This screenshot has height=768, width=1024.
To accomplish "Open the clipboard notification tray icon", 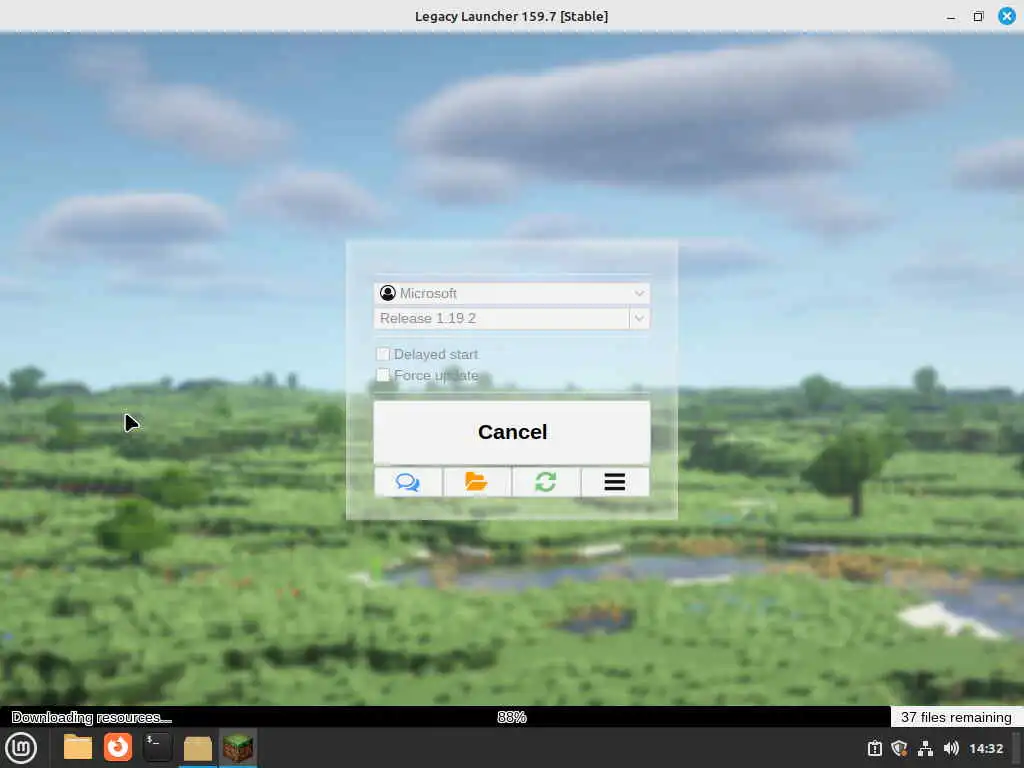I will click(x=874, y=748).
